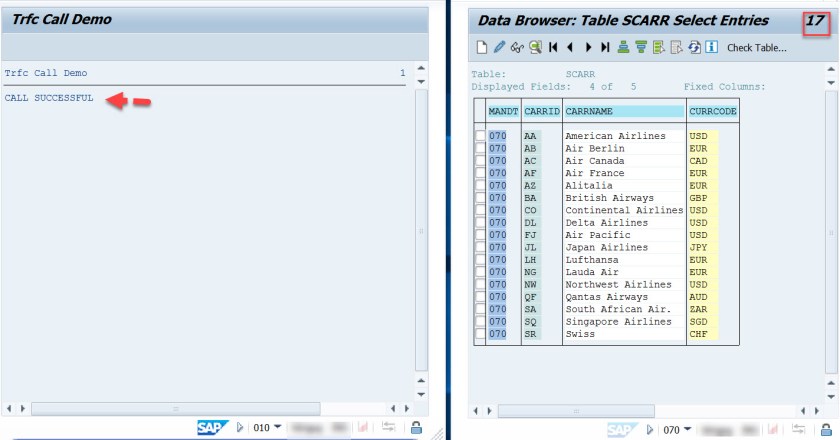Select the CARRNAME column header
The image size is (840, 440).
[x=624, y=111]
